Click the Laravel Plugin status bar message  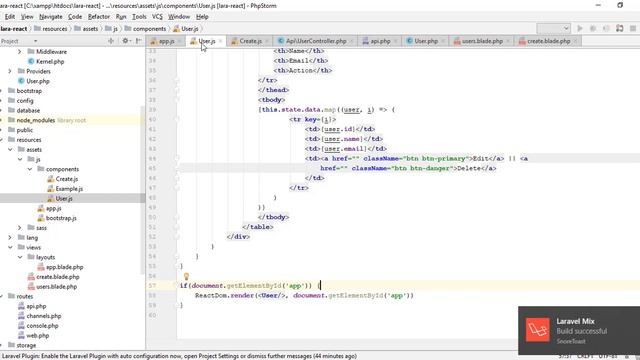click(179, 356)
